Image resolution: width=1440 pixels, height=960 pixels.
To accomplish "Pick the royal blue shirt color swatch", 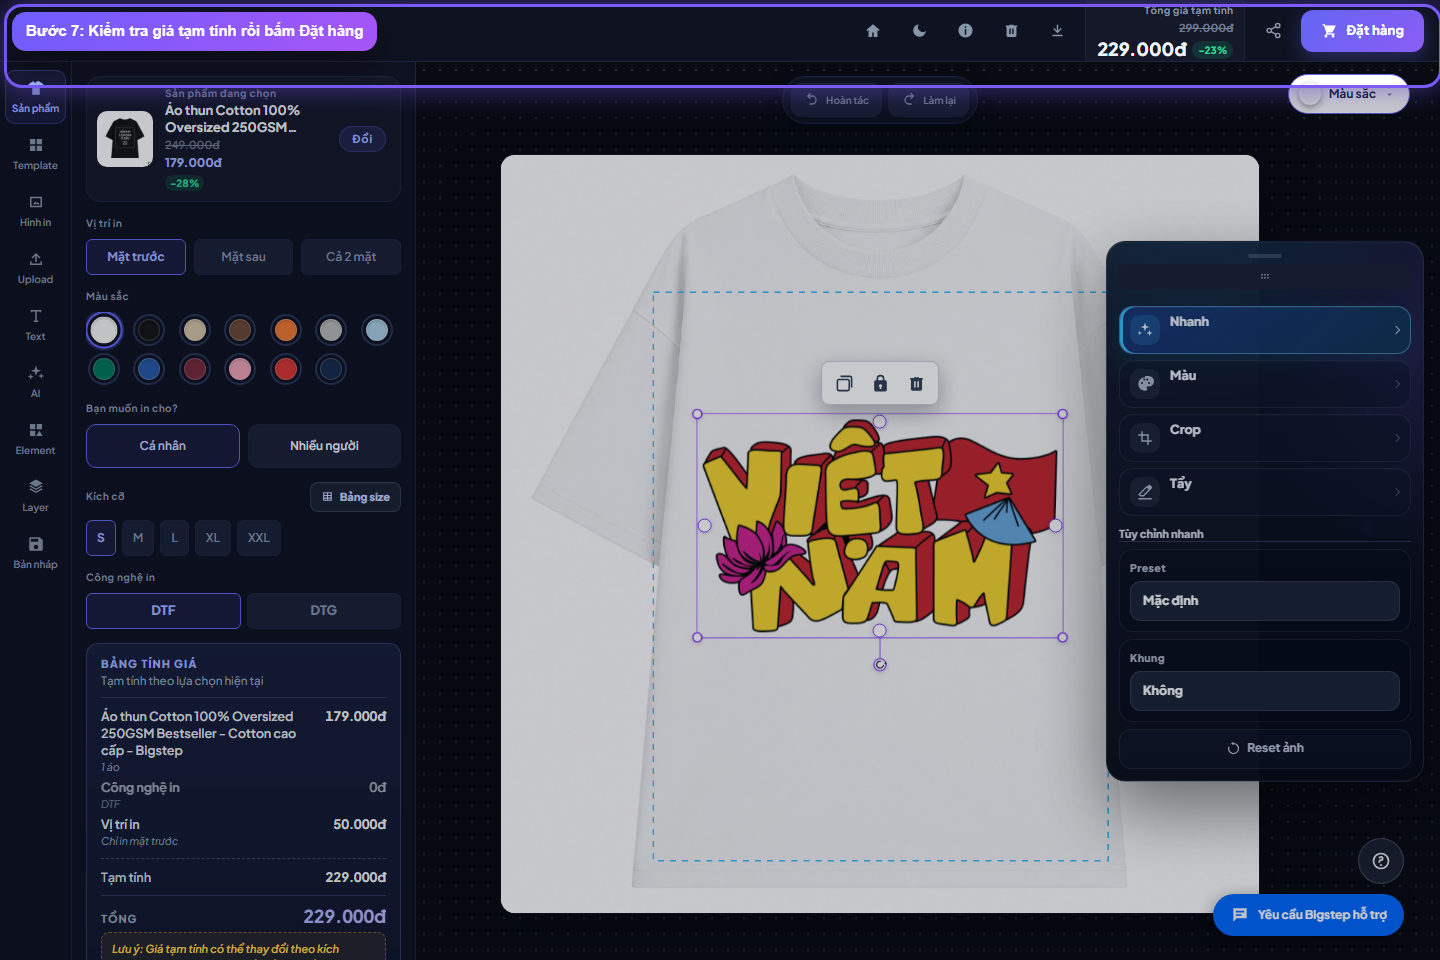I will pos(149,369).
